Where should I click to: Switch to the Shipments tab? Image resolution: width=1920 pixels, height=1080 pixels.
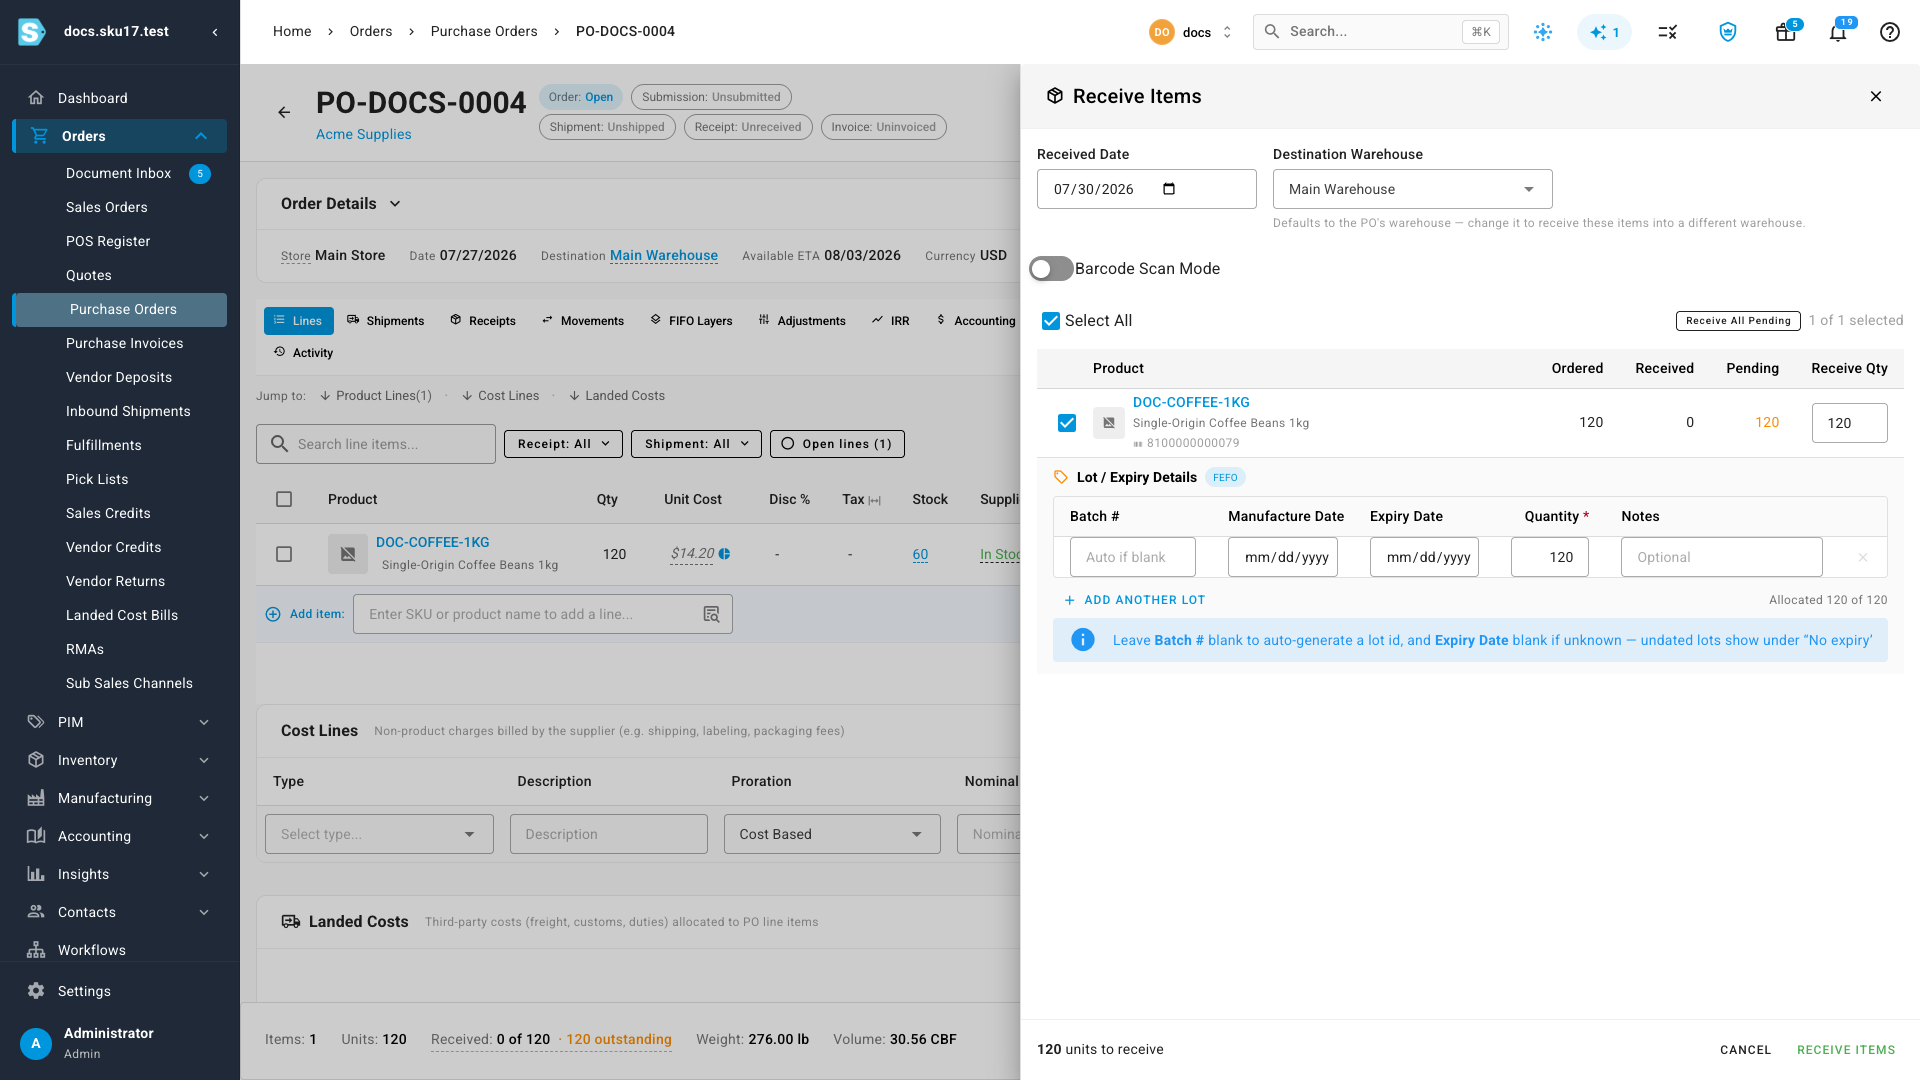pyautogui.click(x=385, y=321)
